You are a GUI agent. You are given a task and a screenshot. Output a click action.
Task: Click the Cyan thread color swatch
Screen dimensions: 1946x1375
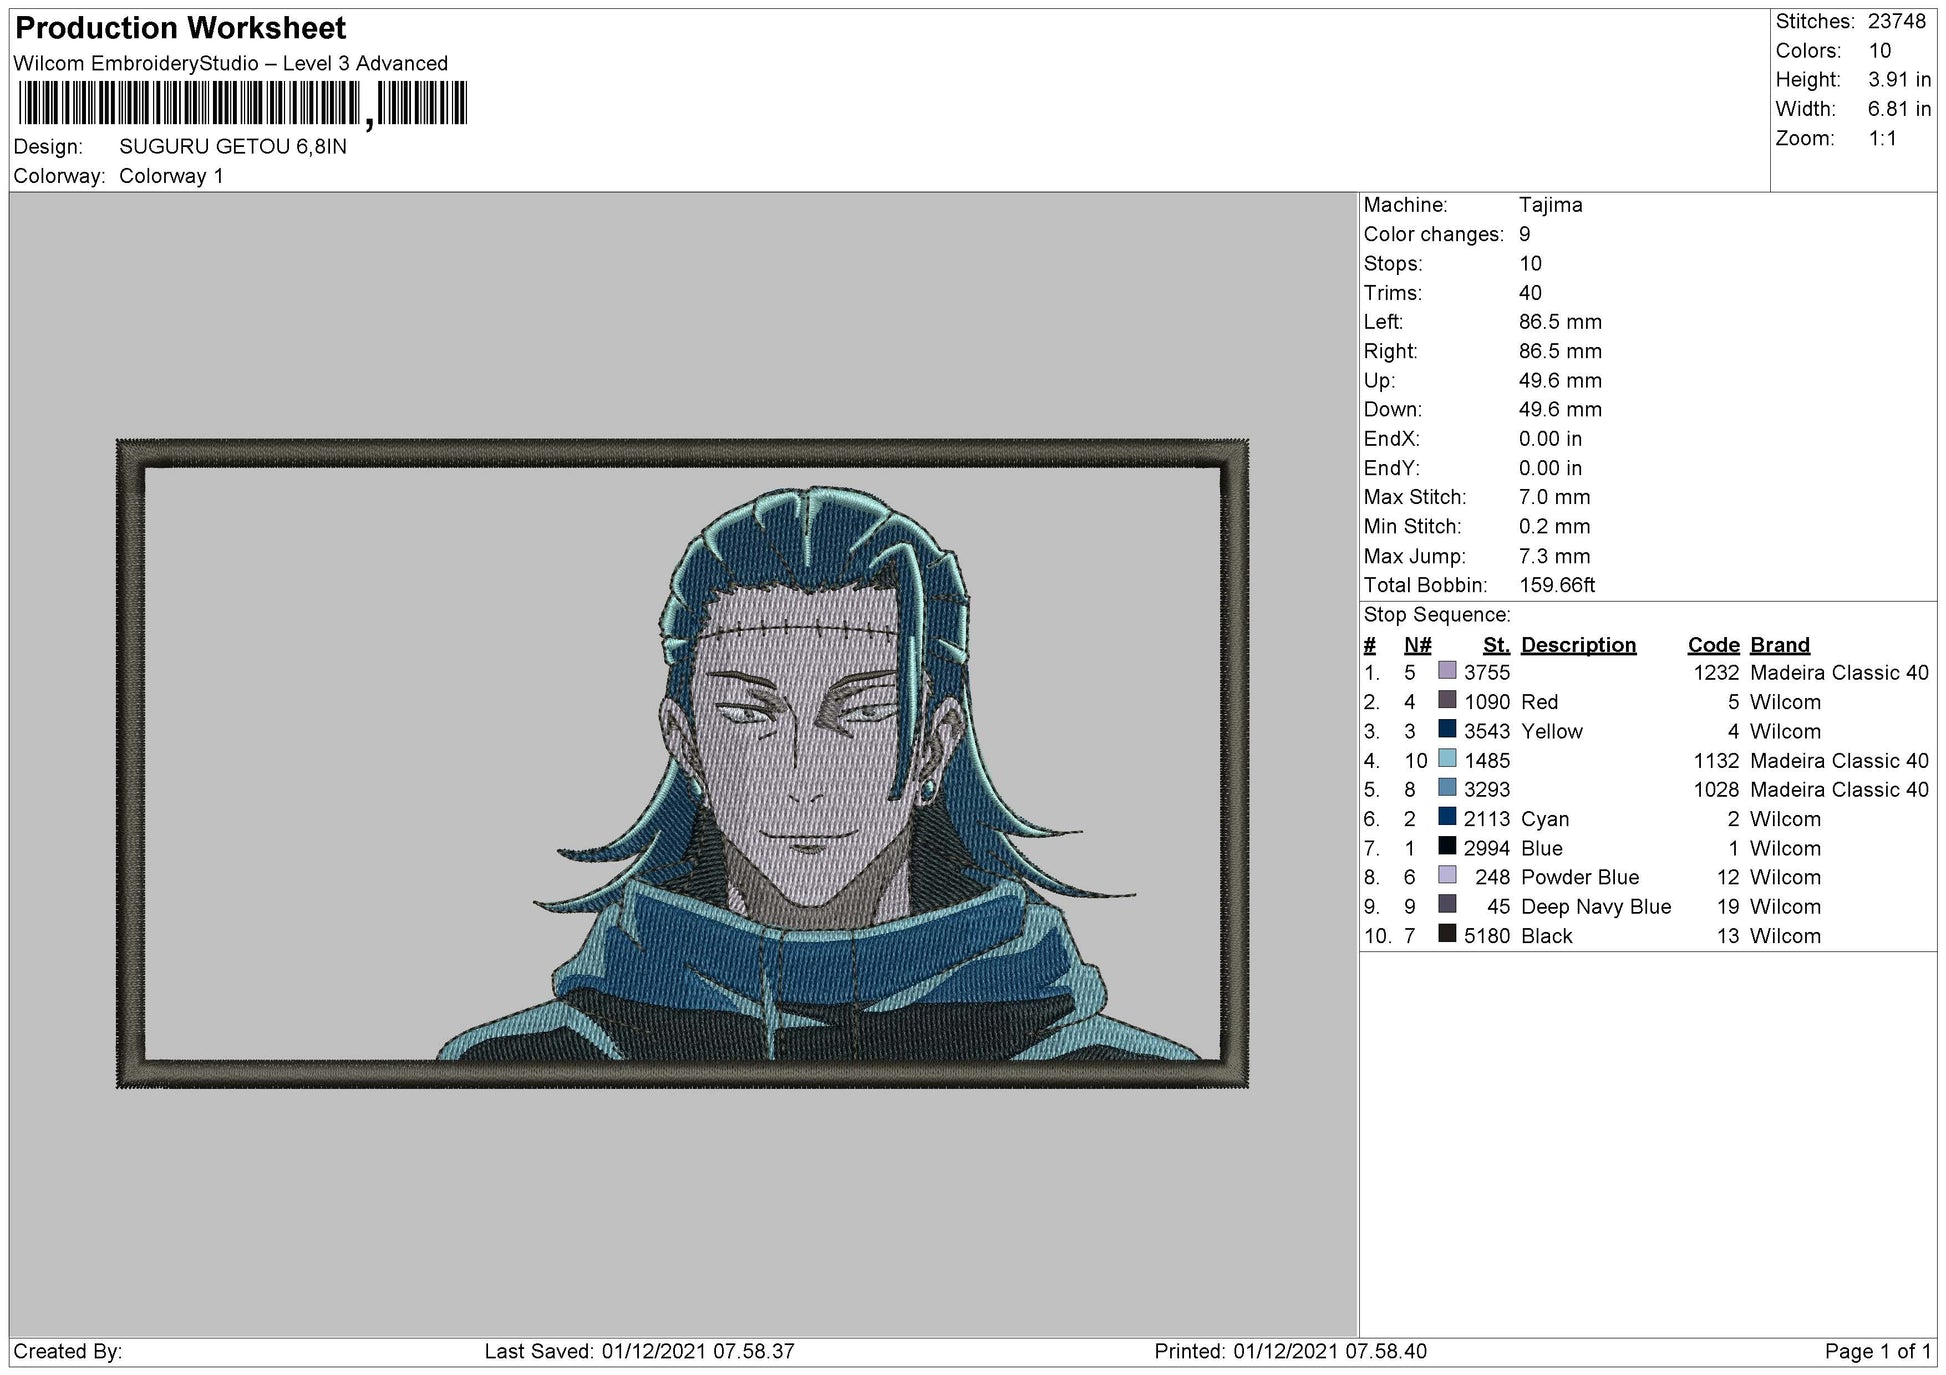pyautogui.click(x=1447, y=817)
